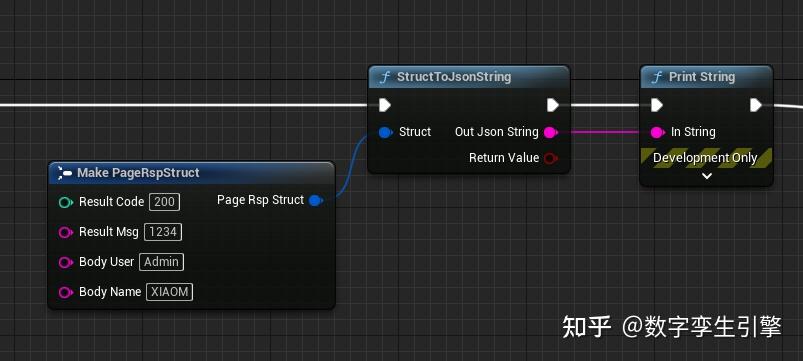Click the Result Msg pin

(66, 232)
